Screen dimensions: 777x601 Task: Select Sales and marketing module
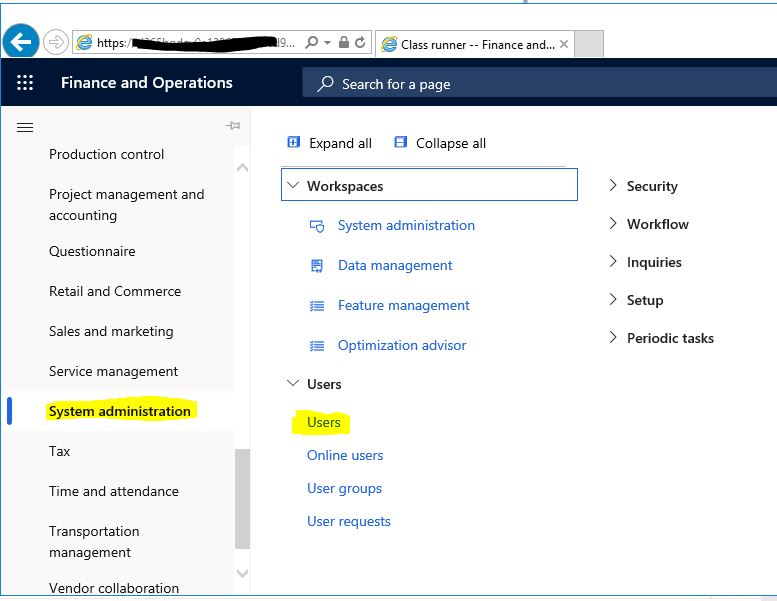tap(111, 331)
